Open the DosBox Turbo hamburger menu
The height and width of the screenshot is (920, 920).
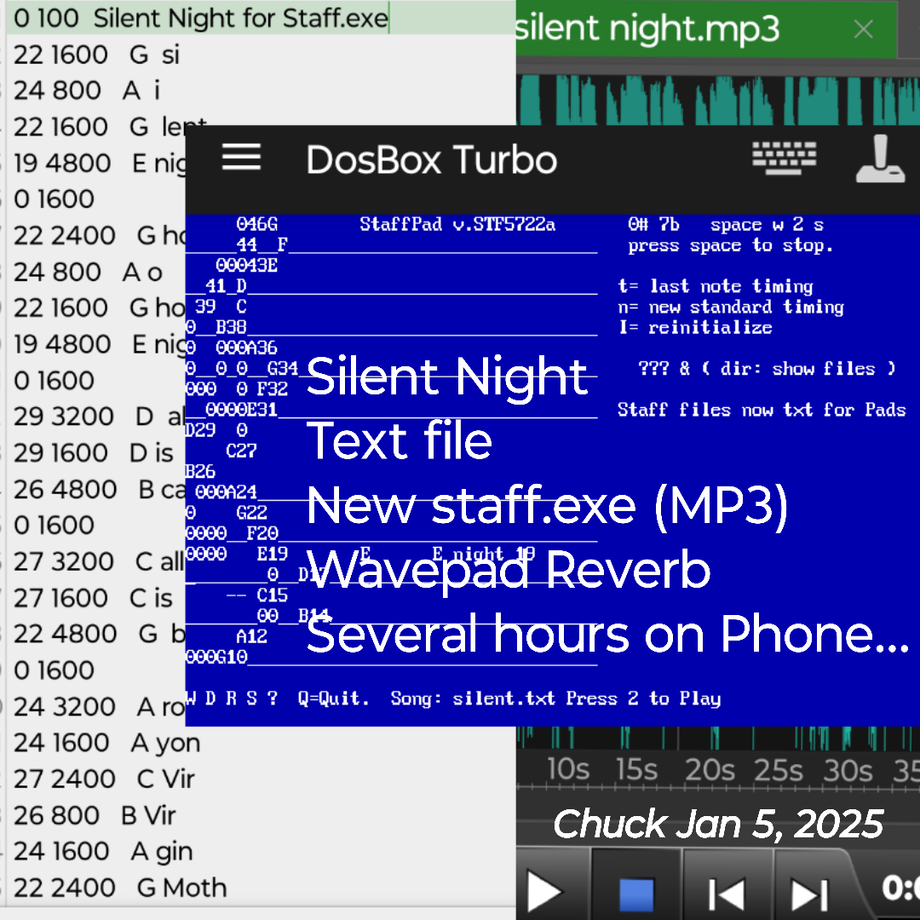(241, 158)
